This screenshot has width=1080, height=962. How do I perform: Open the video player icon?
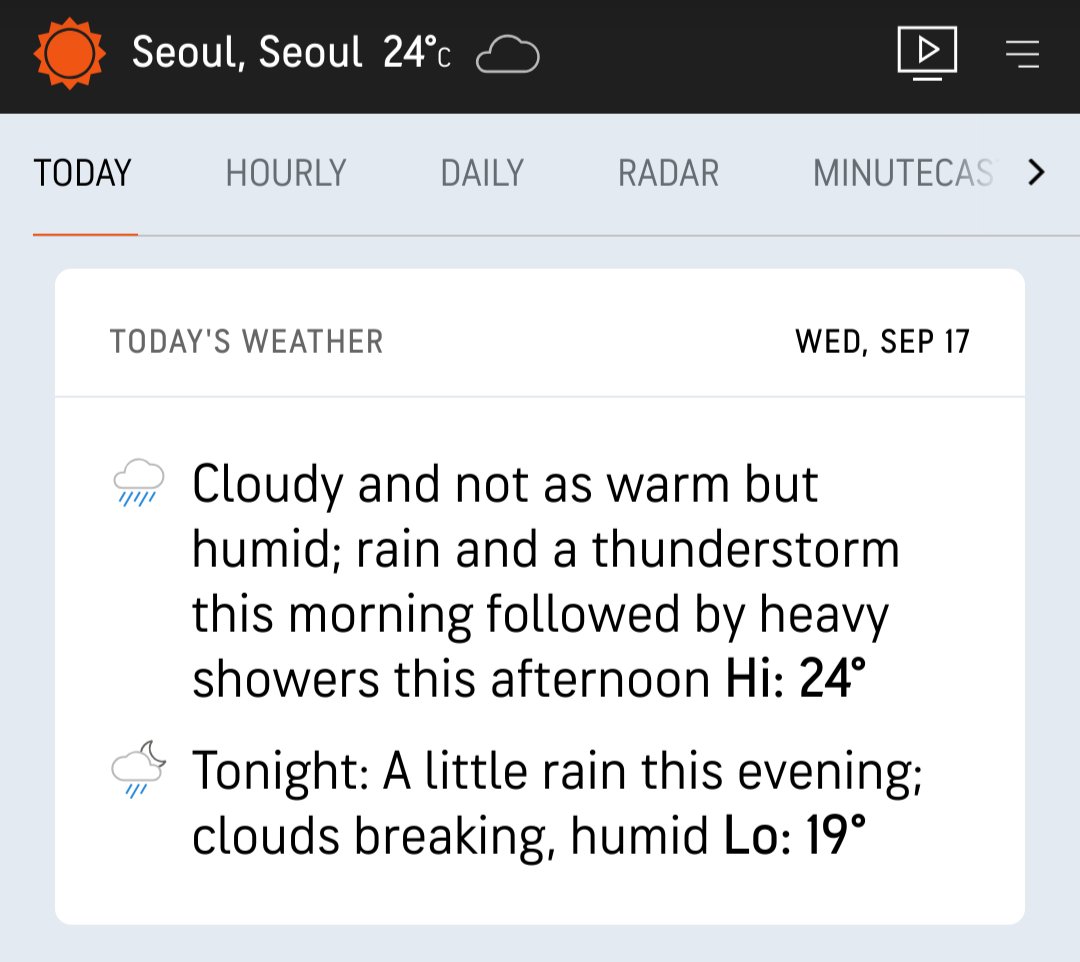tap(927, 53)
